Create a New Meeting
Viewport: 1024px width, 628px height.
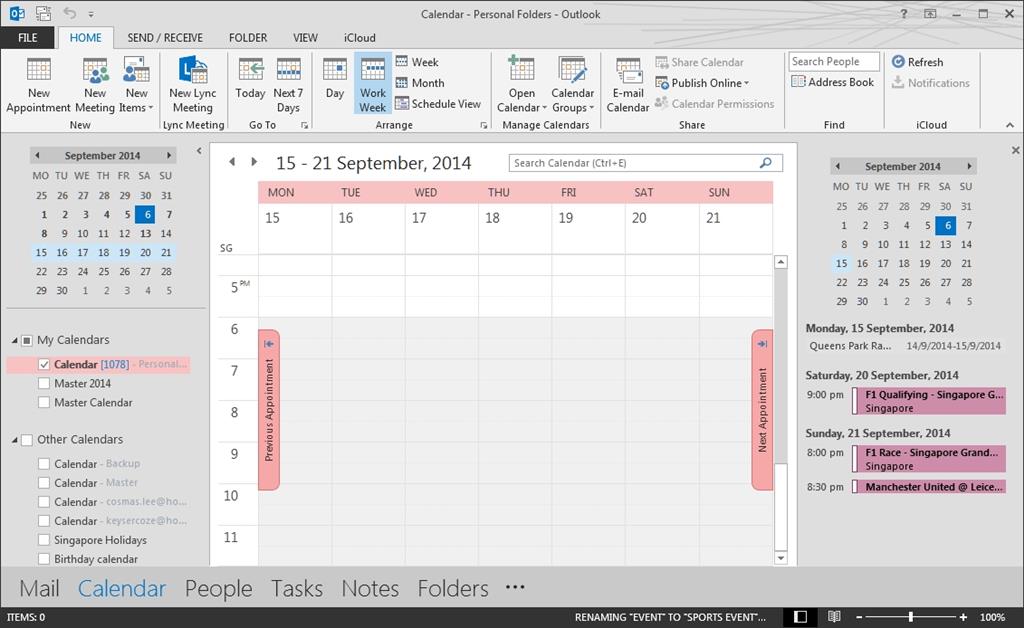[x=95, y=85]
